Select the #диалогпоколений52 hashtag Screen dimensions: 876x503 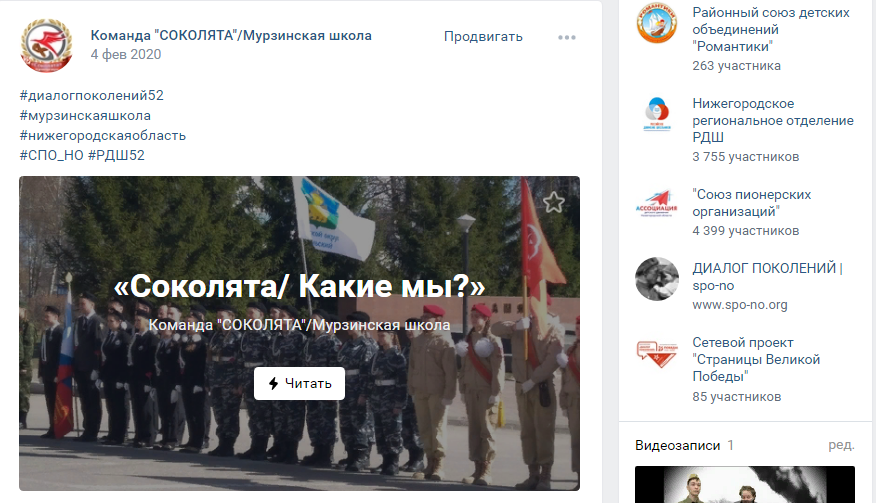pos(92,96)
